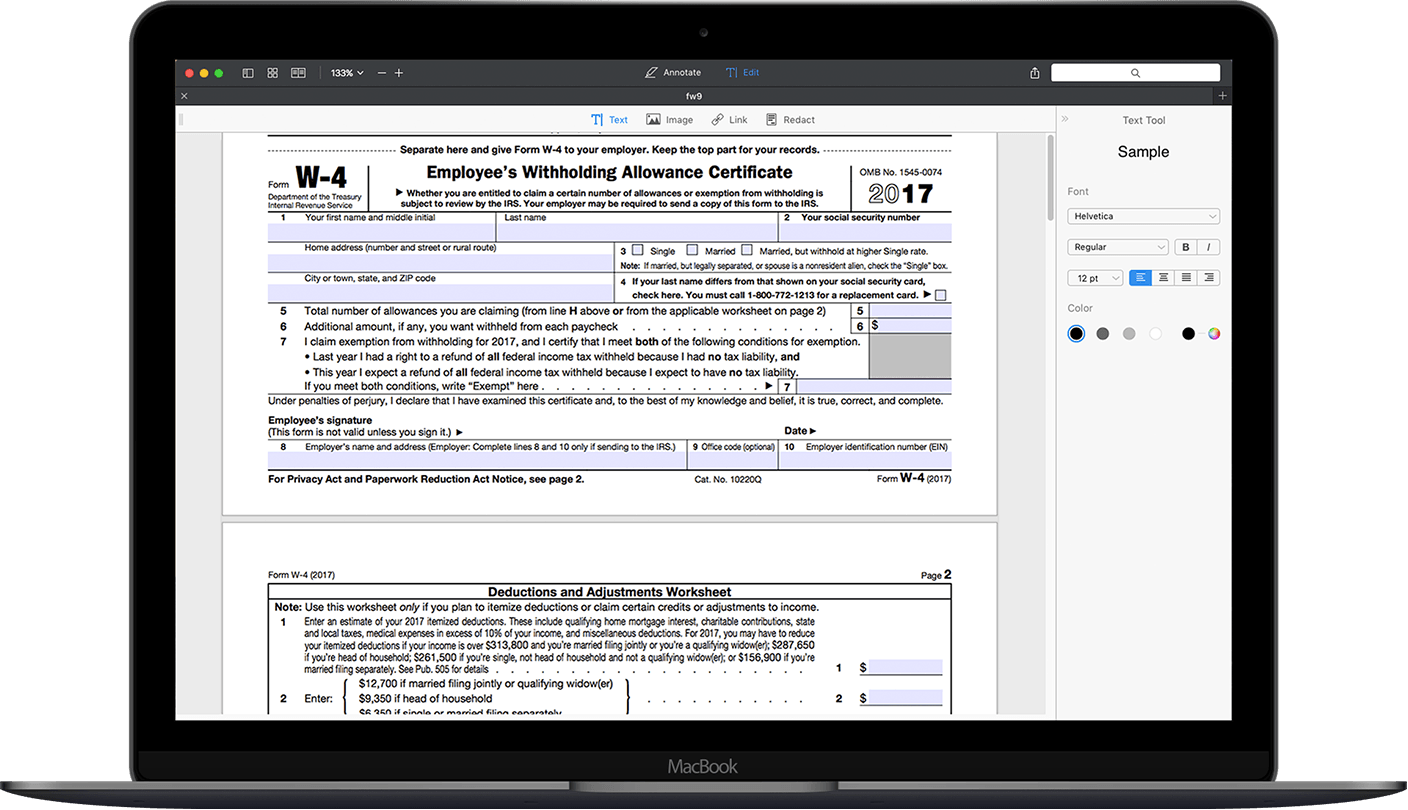Image resolution: width=1408 pixels, height=810 pixels.
Task: Toggle bold text formatting
Action: point(1186,247)
